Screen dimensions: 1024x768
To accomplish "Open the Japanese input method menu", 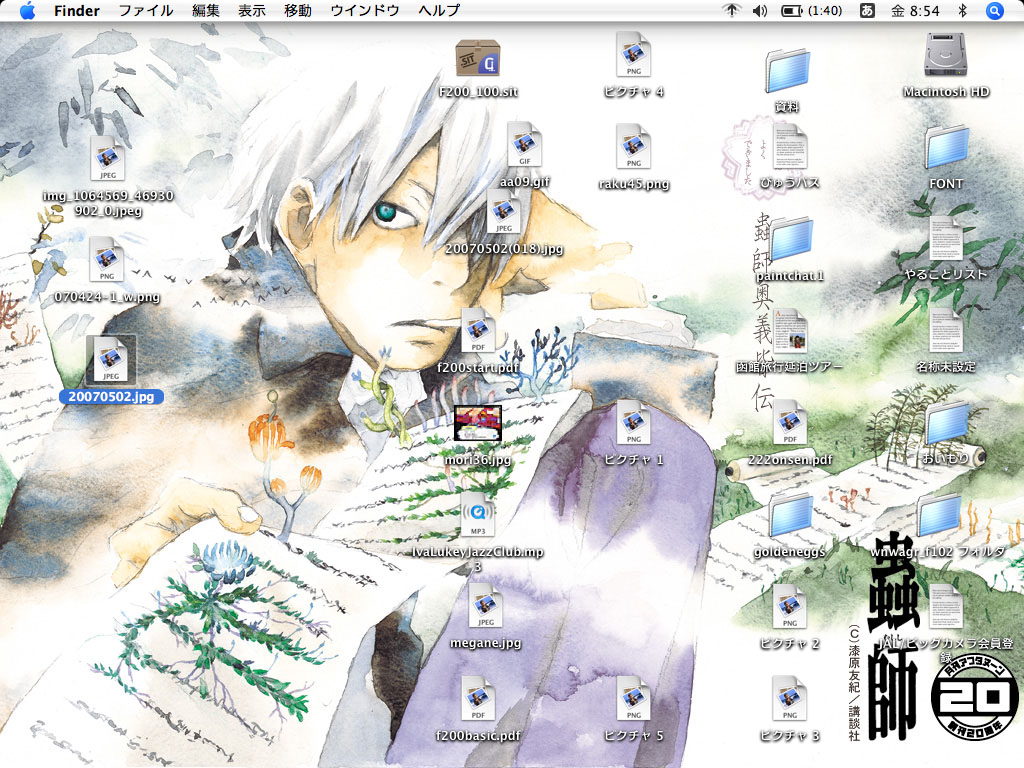I will (x=867, y=10).
